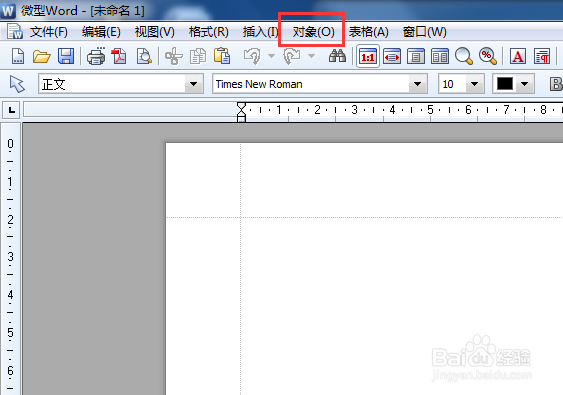Click the indent hourglass marker on ruler

(x=241, y=112)
